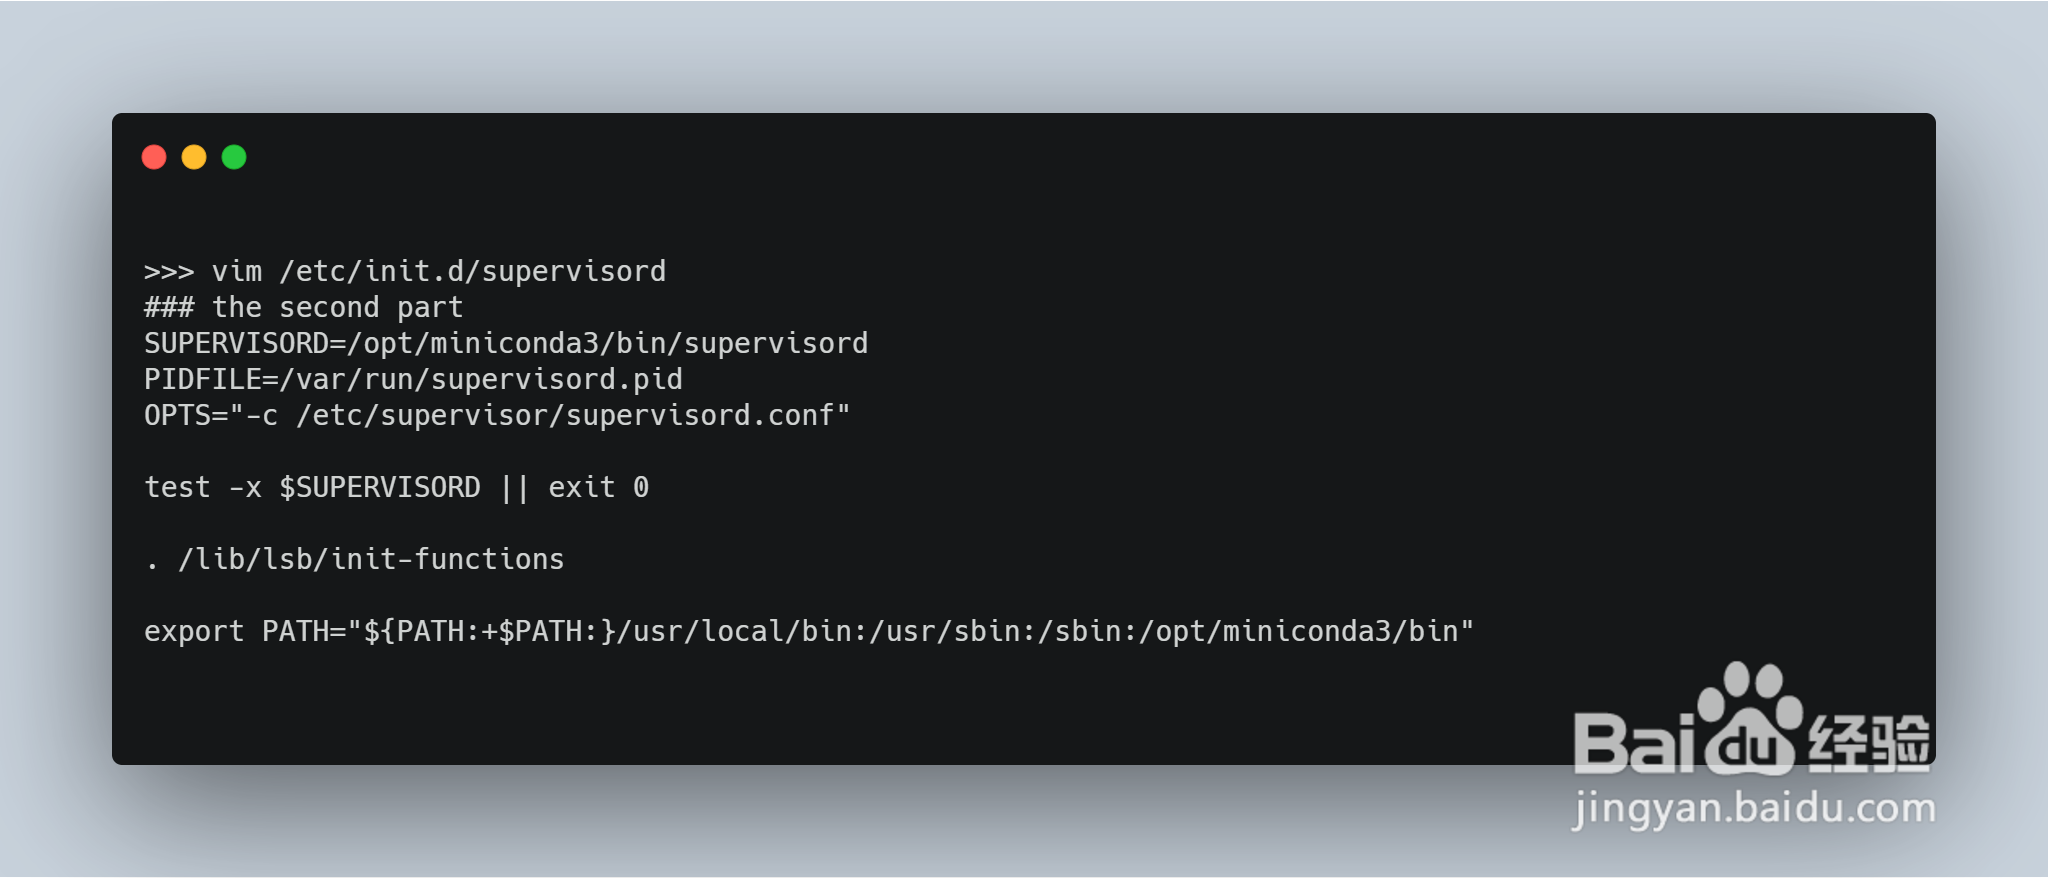The width and height of the screenshot is (2048, 878).
Task: Click the green maximize window button
Action: 234,157
